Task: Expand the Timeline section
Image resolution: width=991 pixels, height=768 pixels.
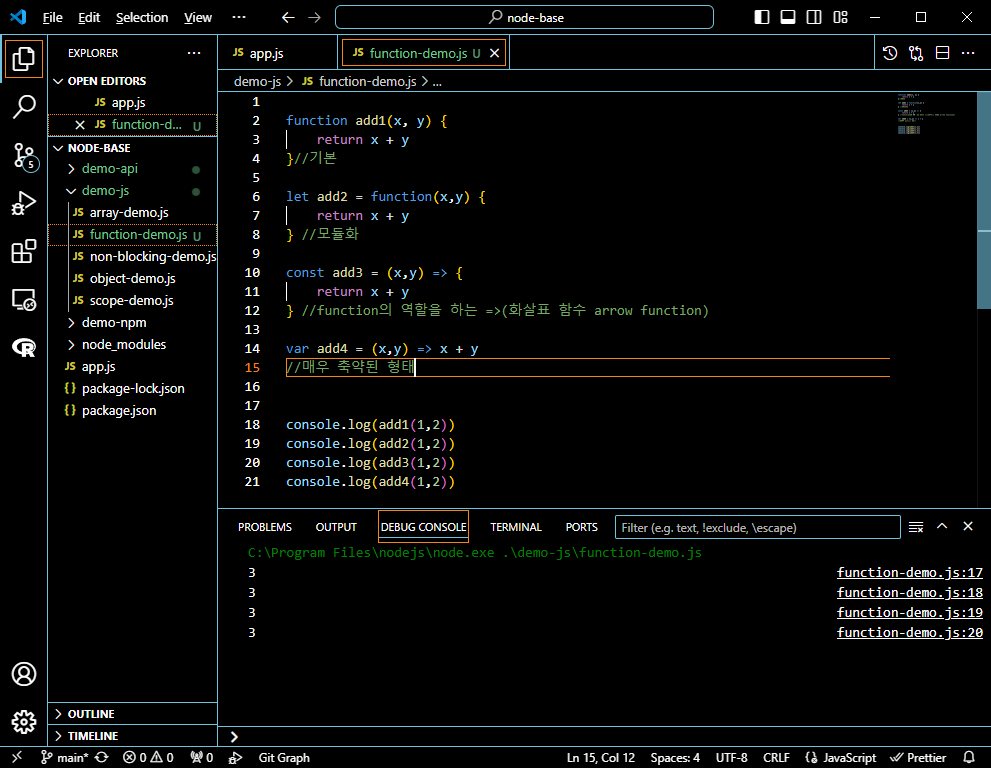Action: [132, 736]
